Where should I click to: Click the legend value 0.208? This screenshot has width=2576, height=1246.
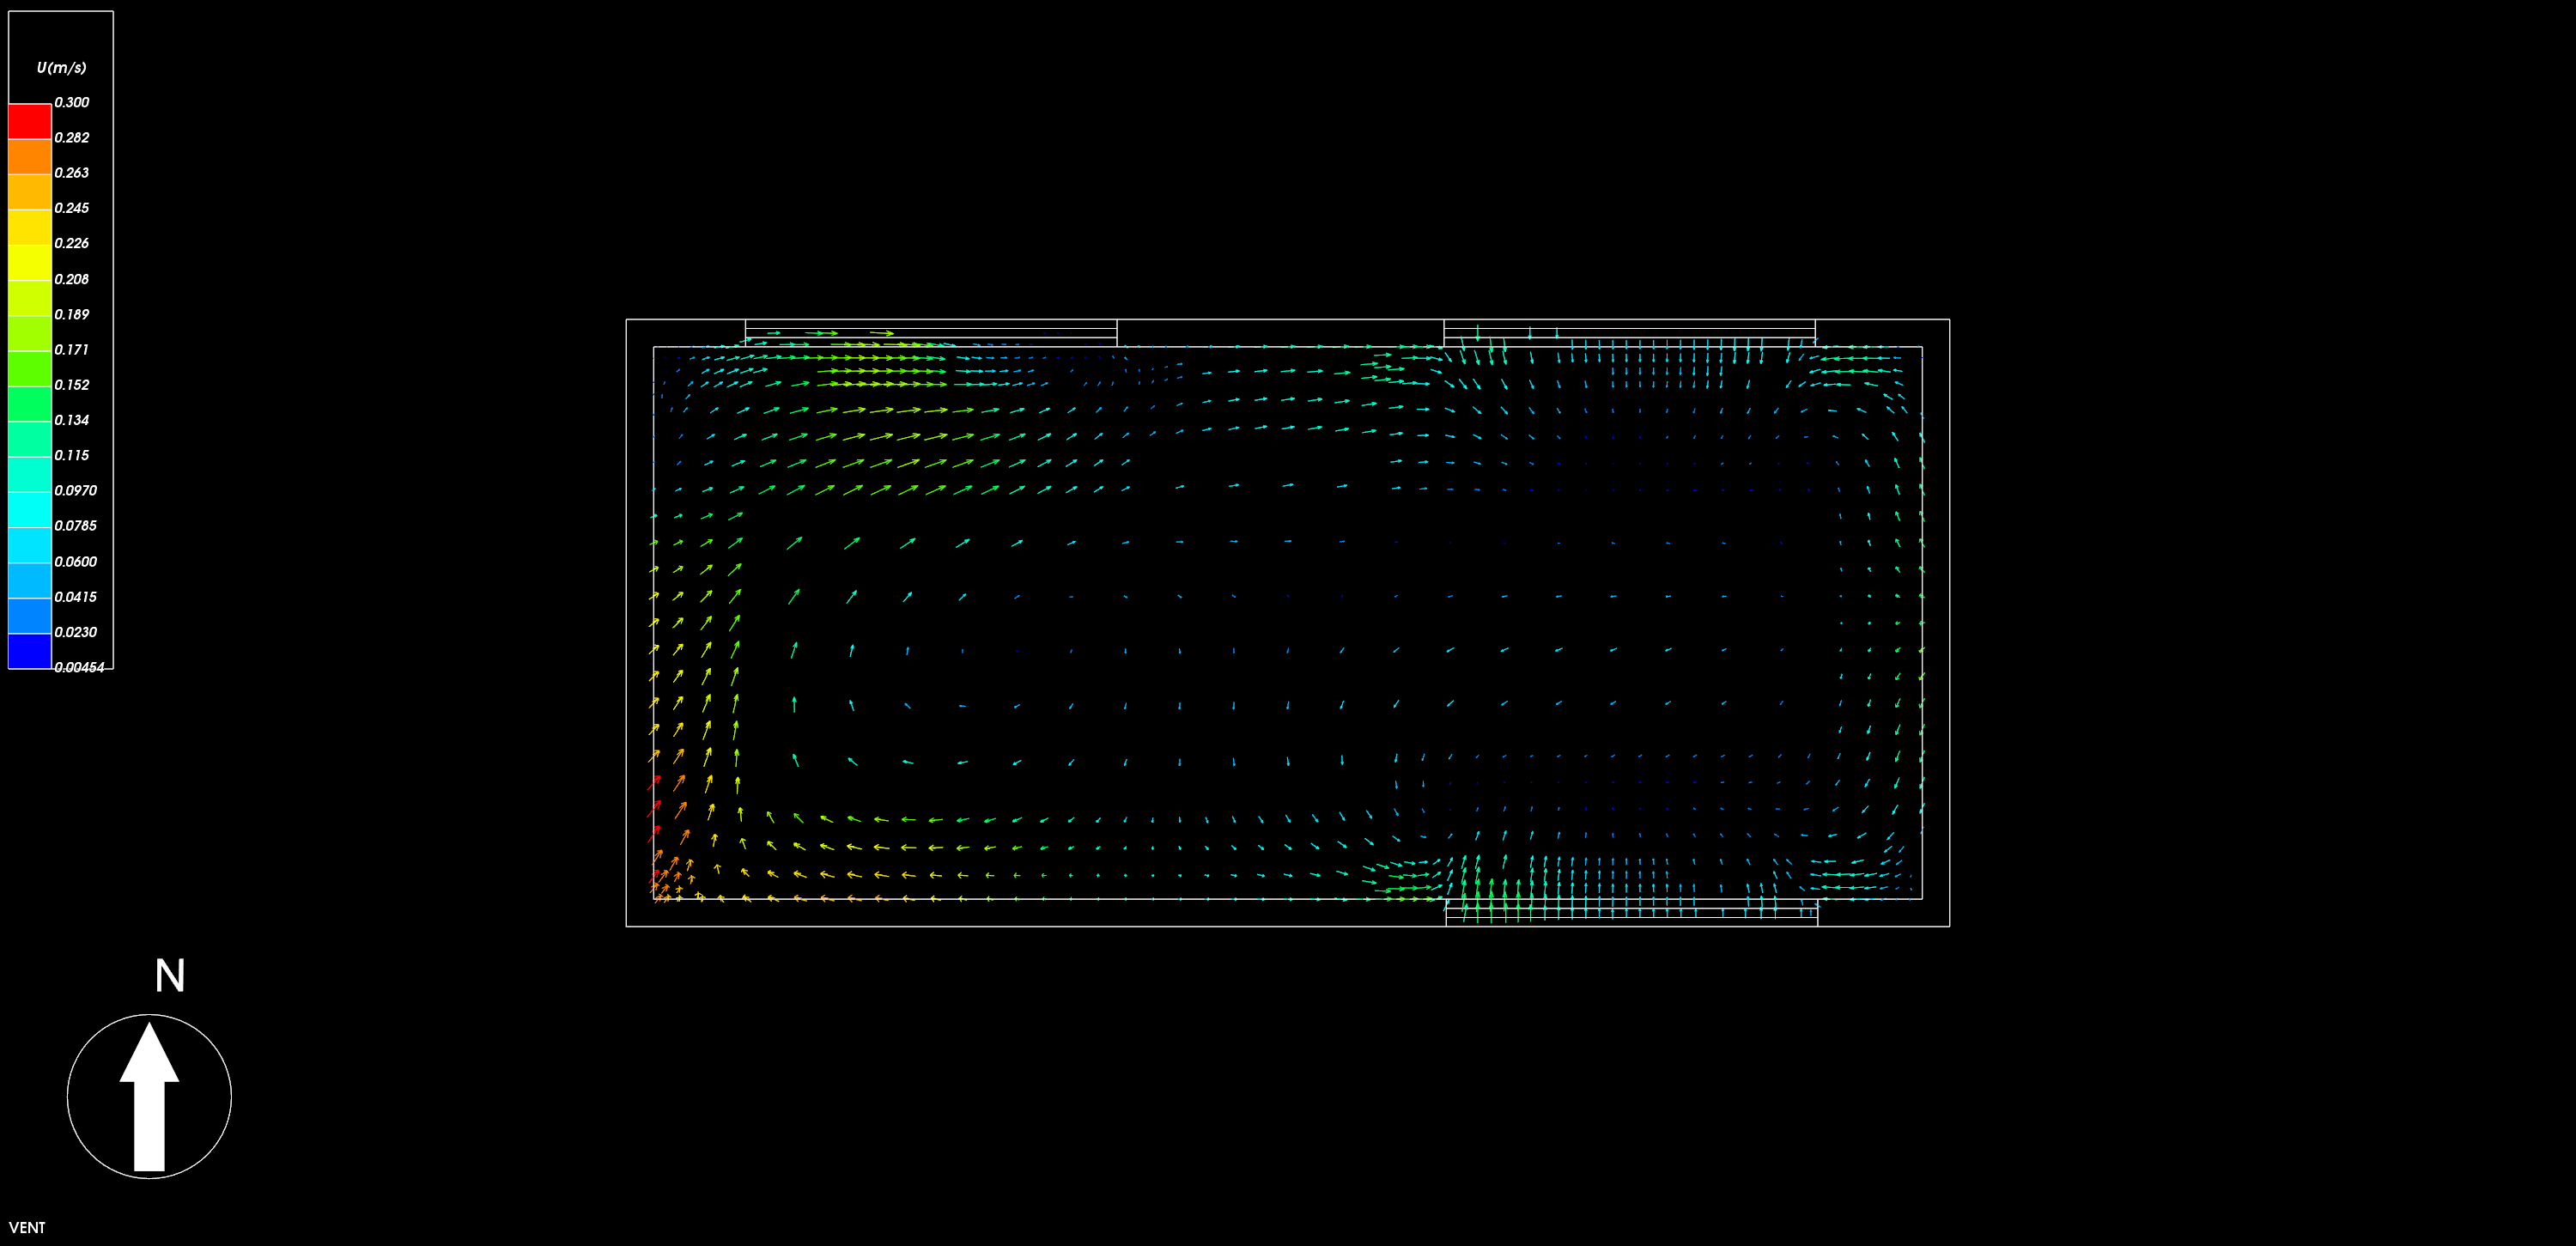point(72,279)
